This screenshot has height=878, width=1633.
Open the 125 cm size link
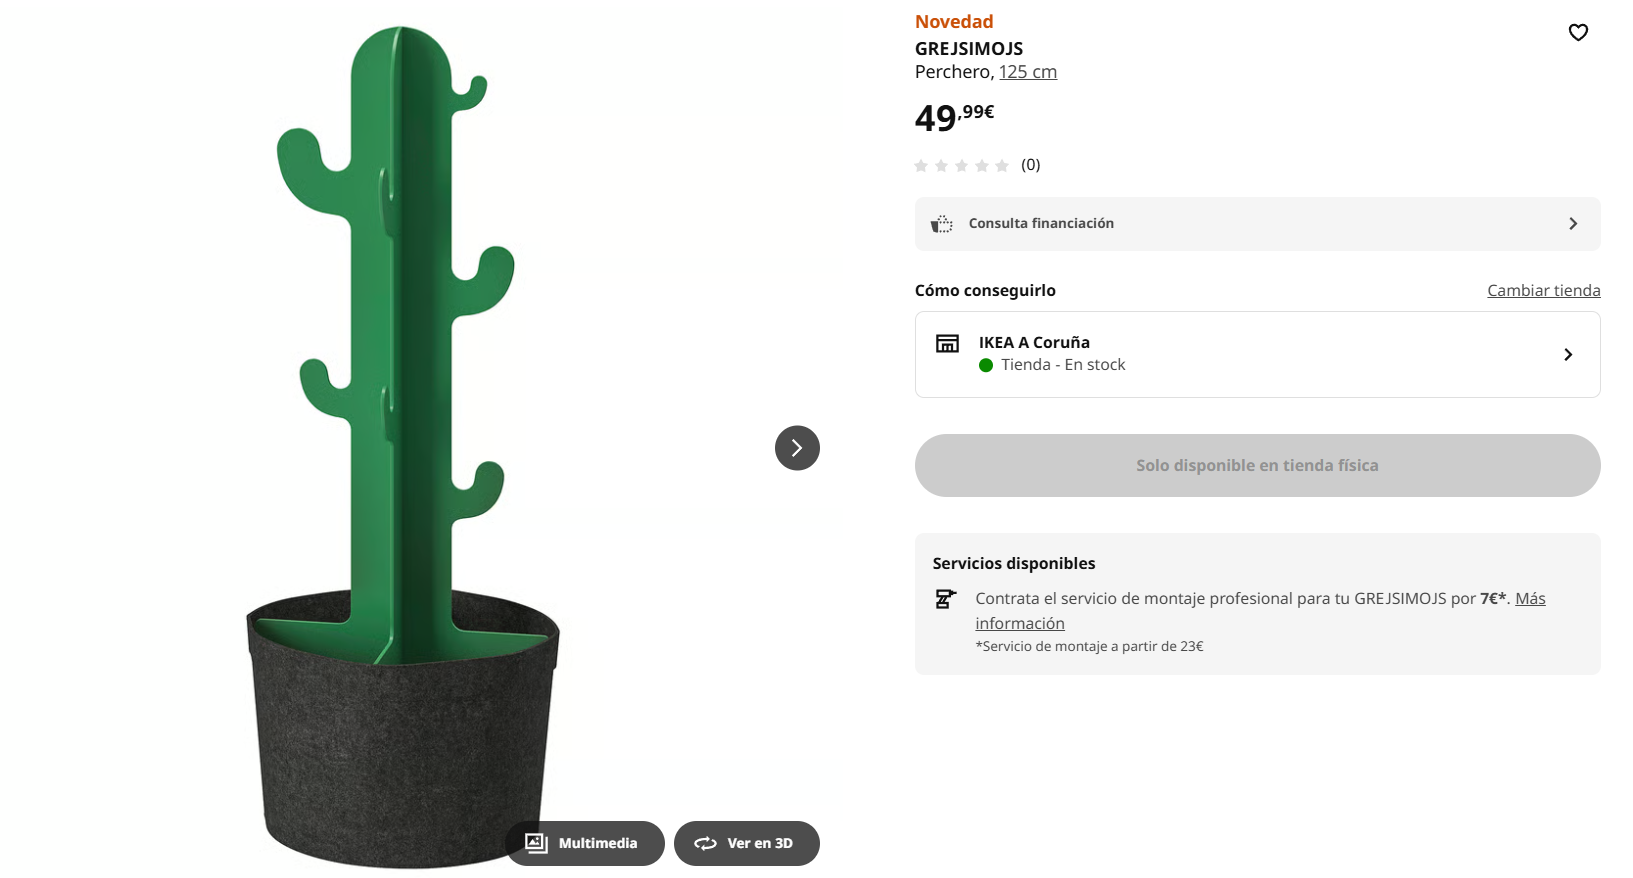1027,72
